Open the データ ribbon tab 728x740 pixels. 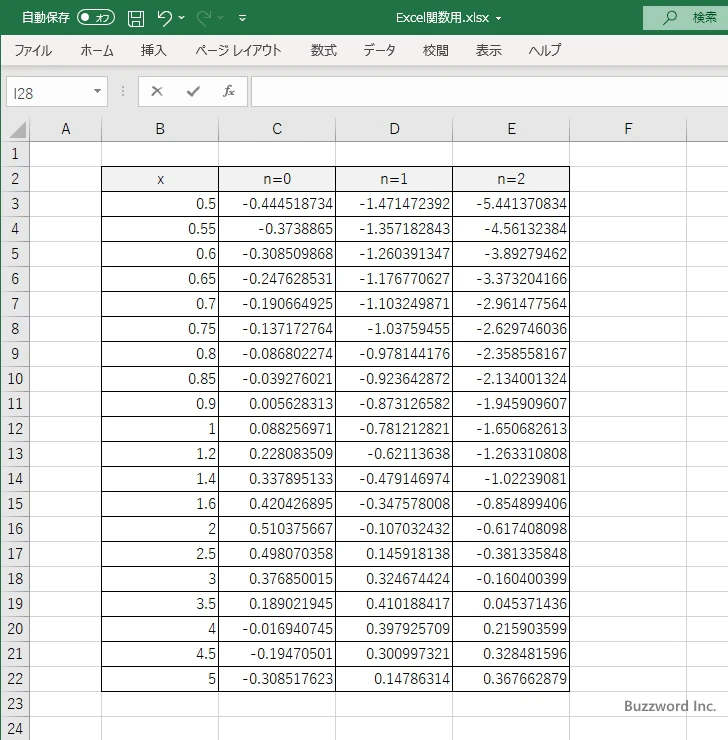point(379,50)
